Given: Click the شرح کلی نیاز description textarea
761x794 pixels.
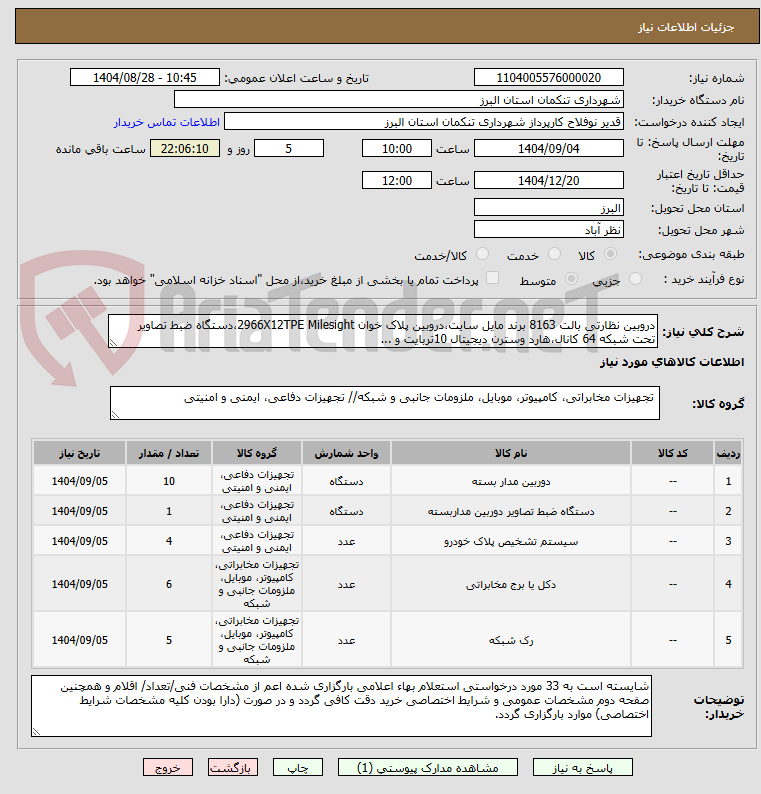Looking at the screenshot, I should pyautogui.click(x=383, y=331).
